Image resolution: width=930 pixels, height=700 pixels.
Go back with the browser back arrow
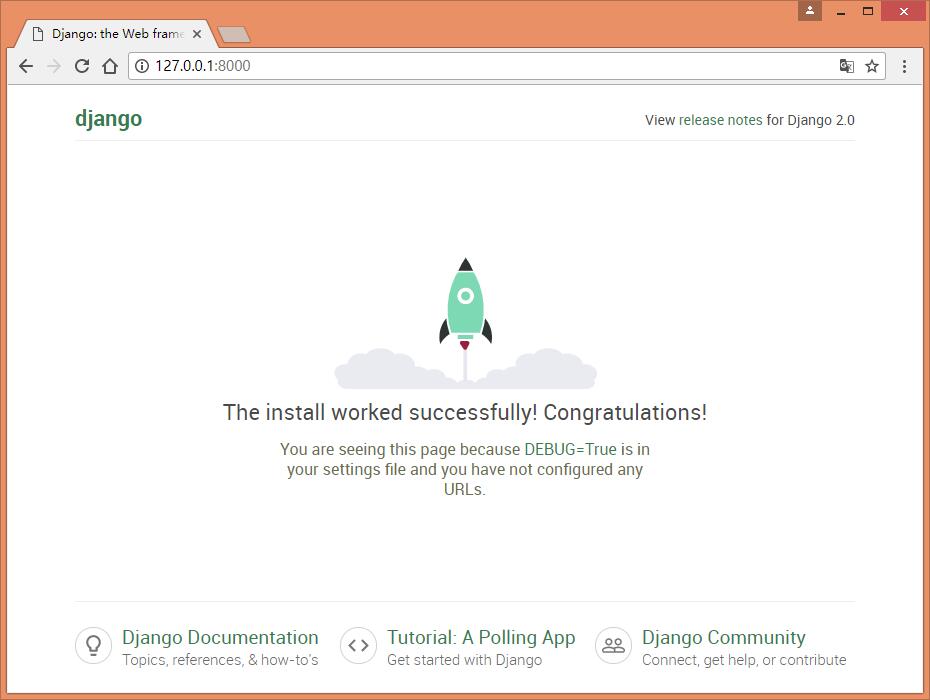[x=26, y=66]
